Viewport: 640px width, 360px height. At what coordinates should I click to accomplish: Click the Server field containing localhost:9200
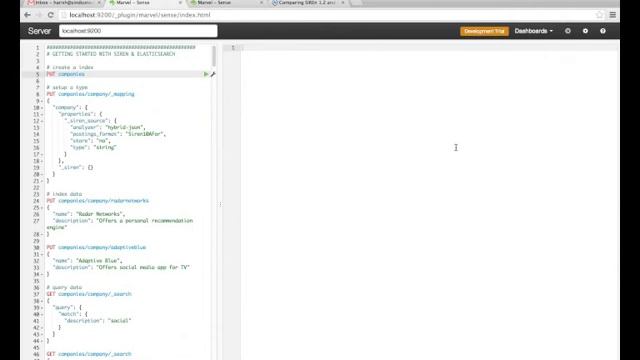pyautogui.click(x=138, y=31)
